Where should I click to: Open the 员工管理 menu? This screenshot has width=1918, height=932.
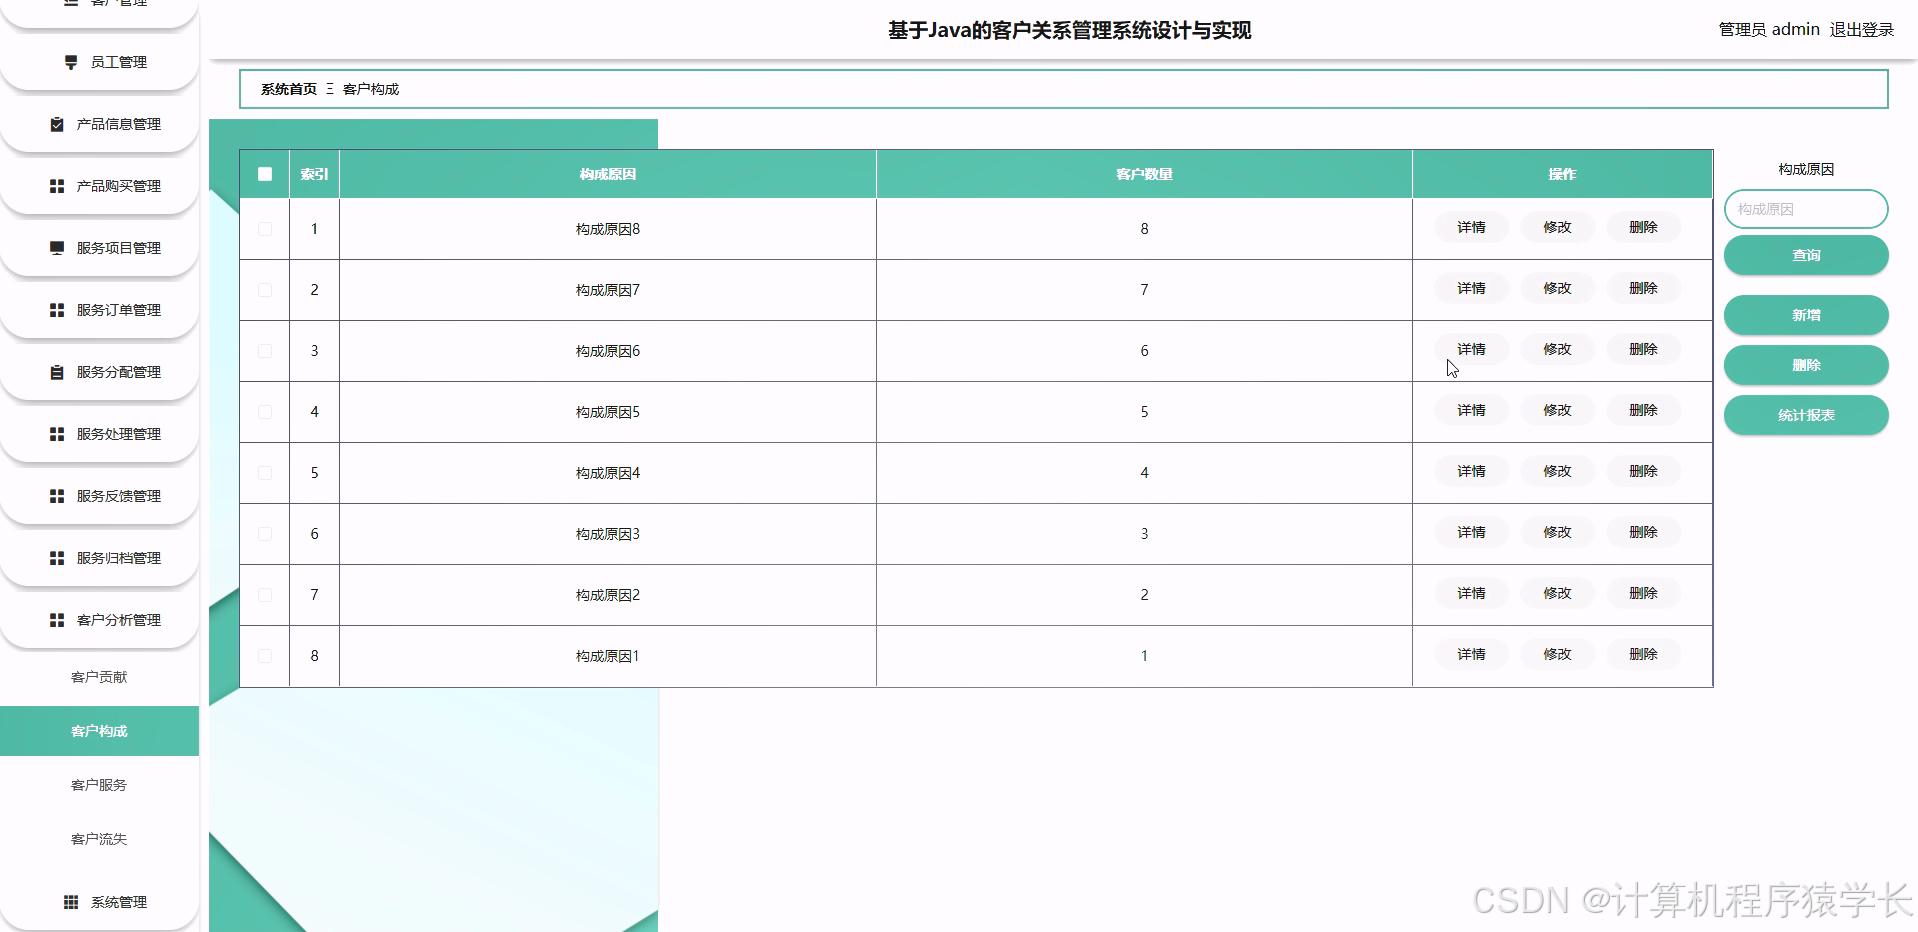point(99,62)
